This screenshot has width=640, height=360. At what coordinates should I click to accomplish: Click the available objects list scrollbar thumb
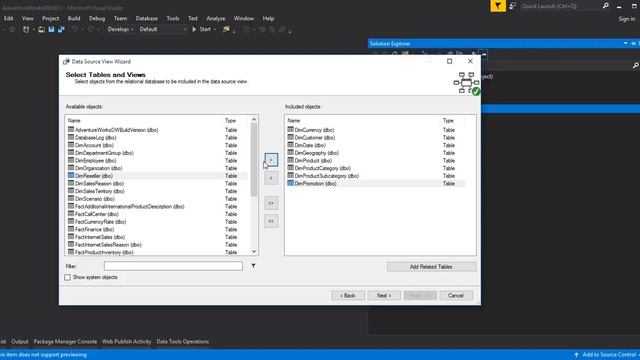click(x=254, y=159)
